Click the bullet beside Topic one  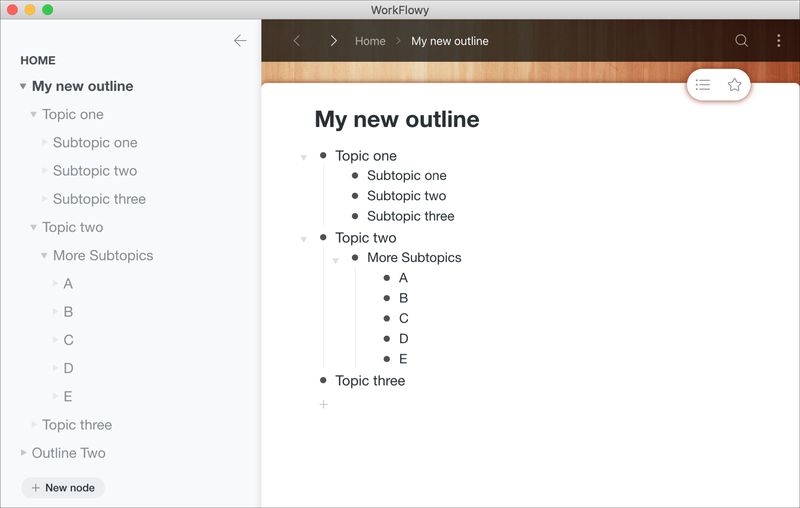323,155
